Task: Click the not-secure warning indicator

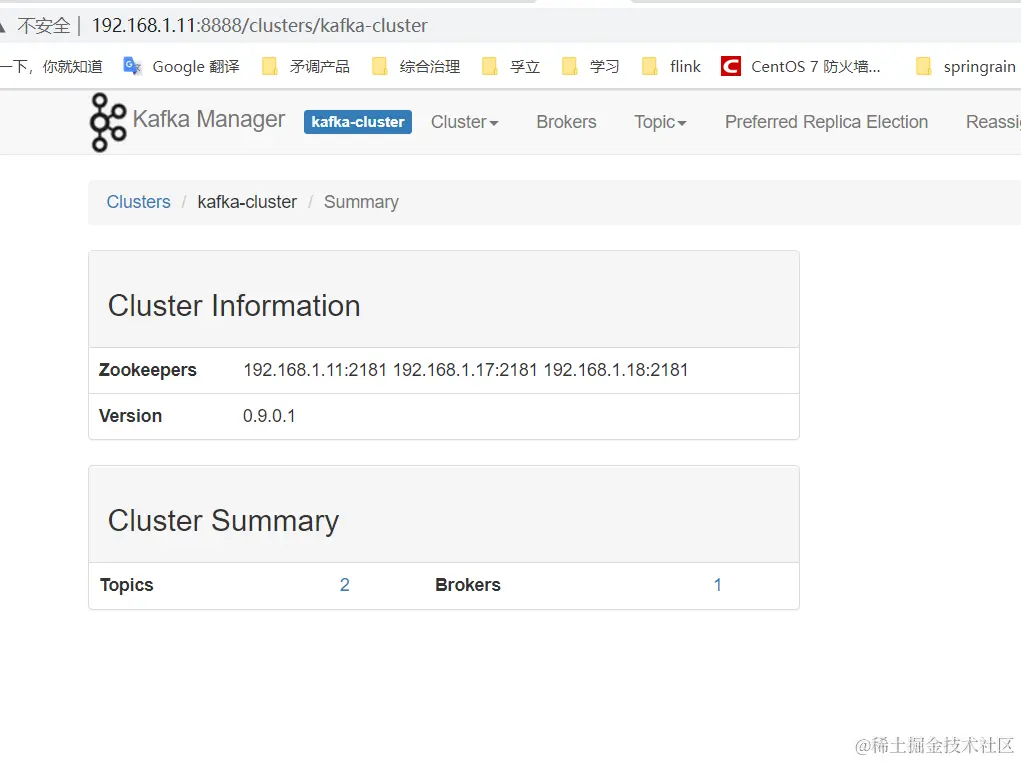Action: (36, 25)
